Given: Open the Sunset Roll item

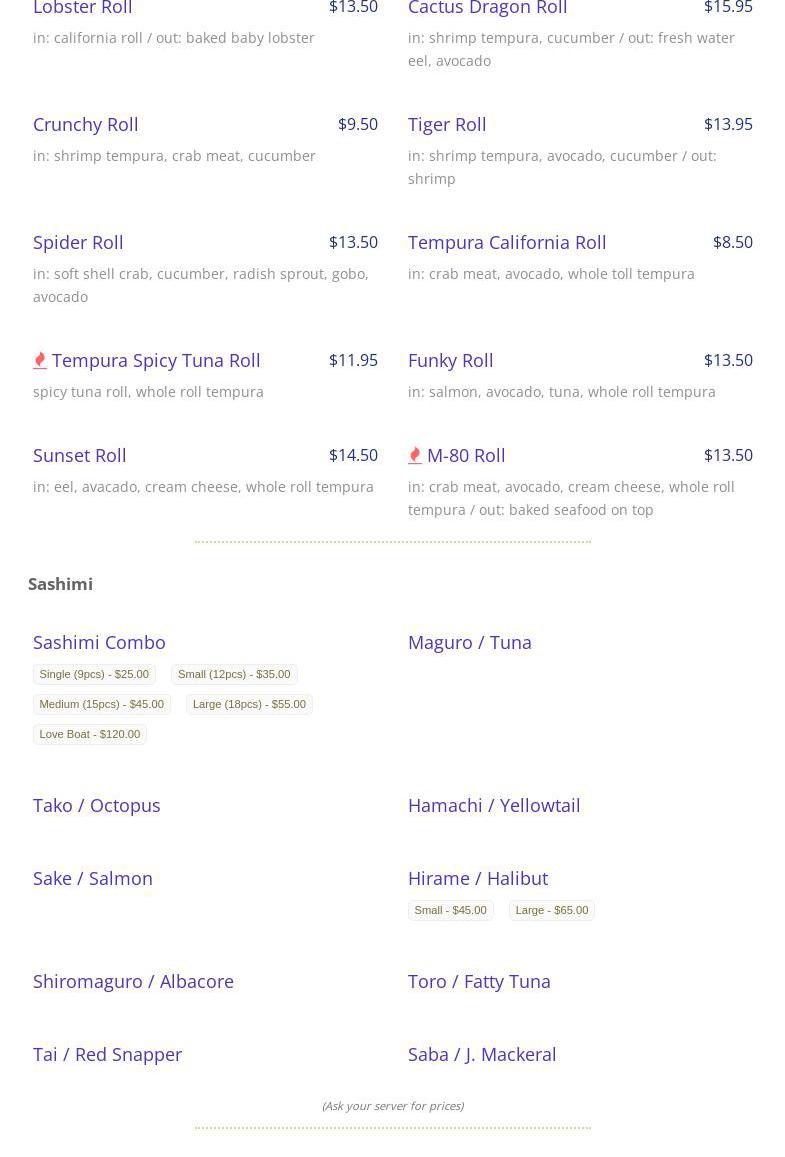Looking at the screenshot, I should [x=79, y=455].
